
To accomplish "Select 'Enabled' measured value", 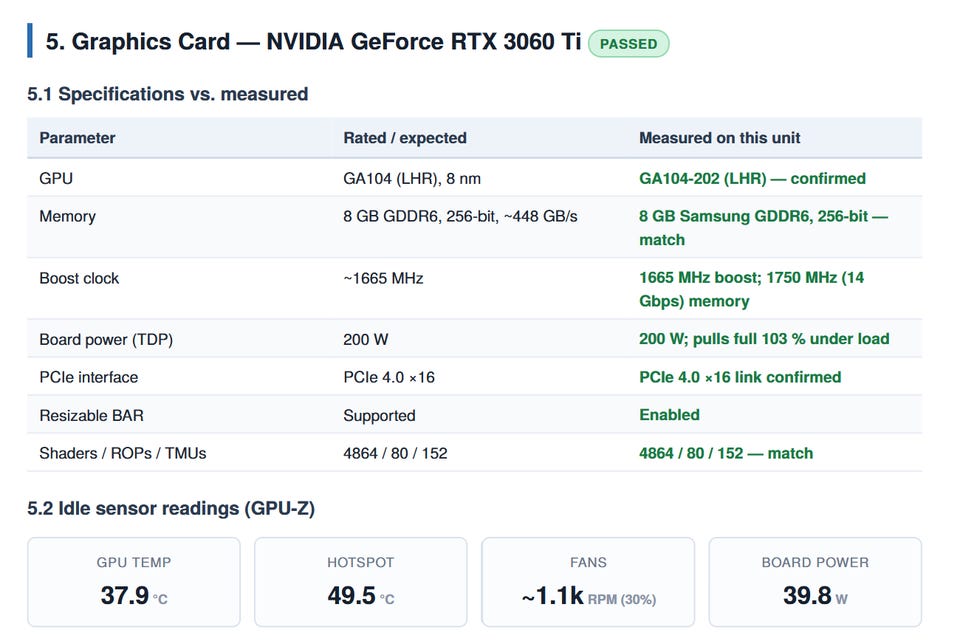I will click(669, 414).
